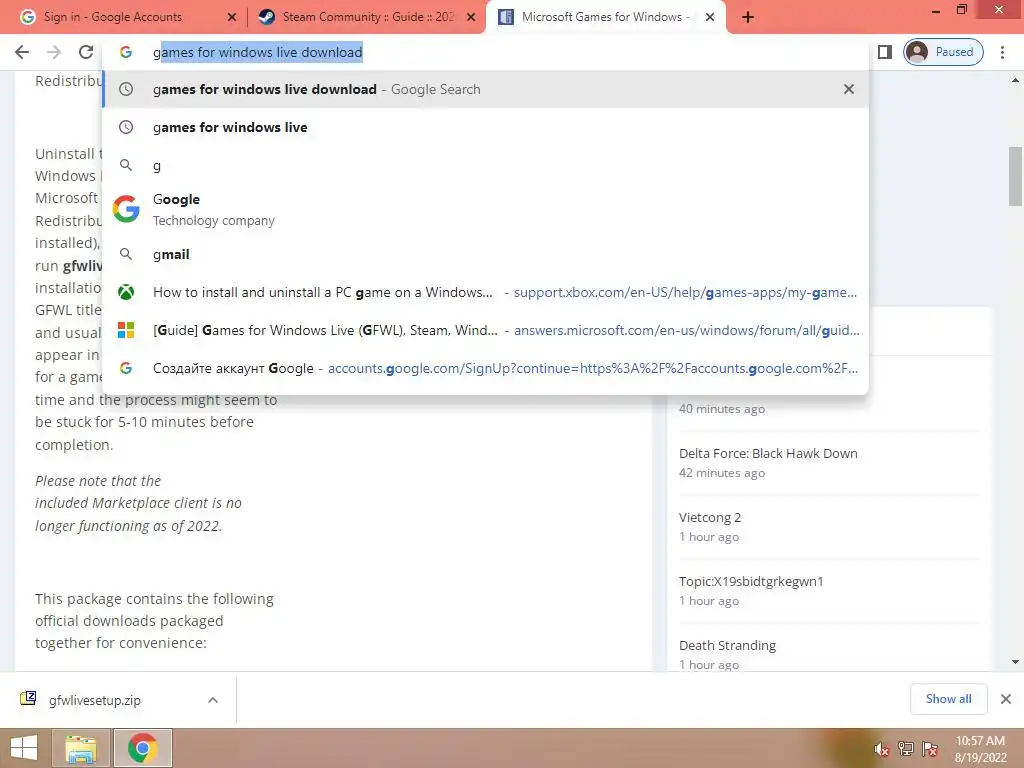Close the Steam Community tab
The width and height of the screenshot is (1024, 768).
[471, 18]
